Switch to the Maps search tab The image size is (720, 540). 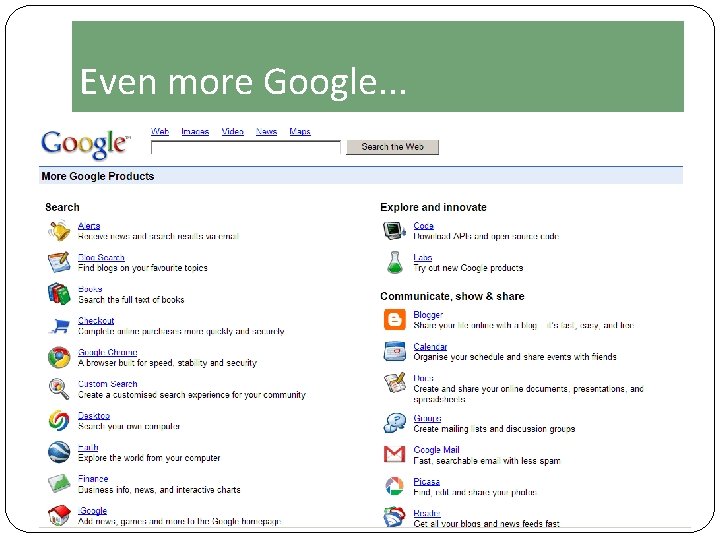coord(300,131)
